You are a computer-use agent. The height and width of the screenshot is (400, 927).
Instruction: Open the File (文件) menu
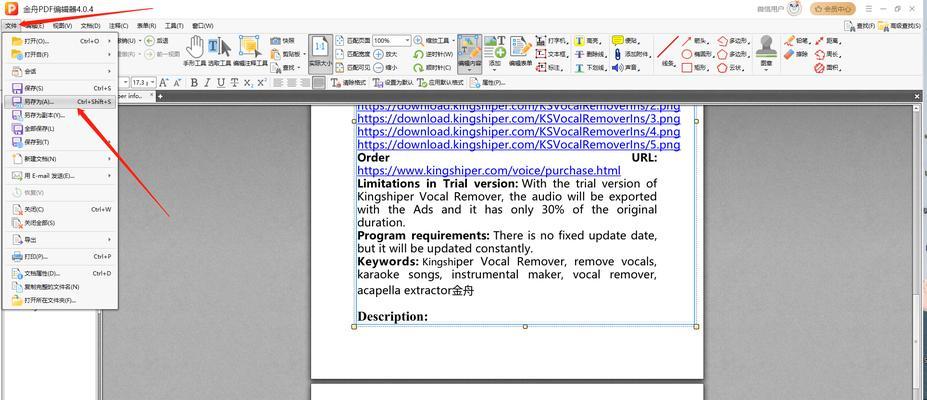click(11, 26)
